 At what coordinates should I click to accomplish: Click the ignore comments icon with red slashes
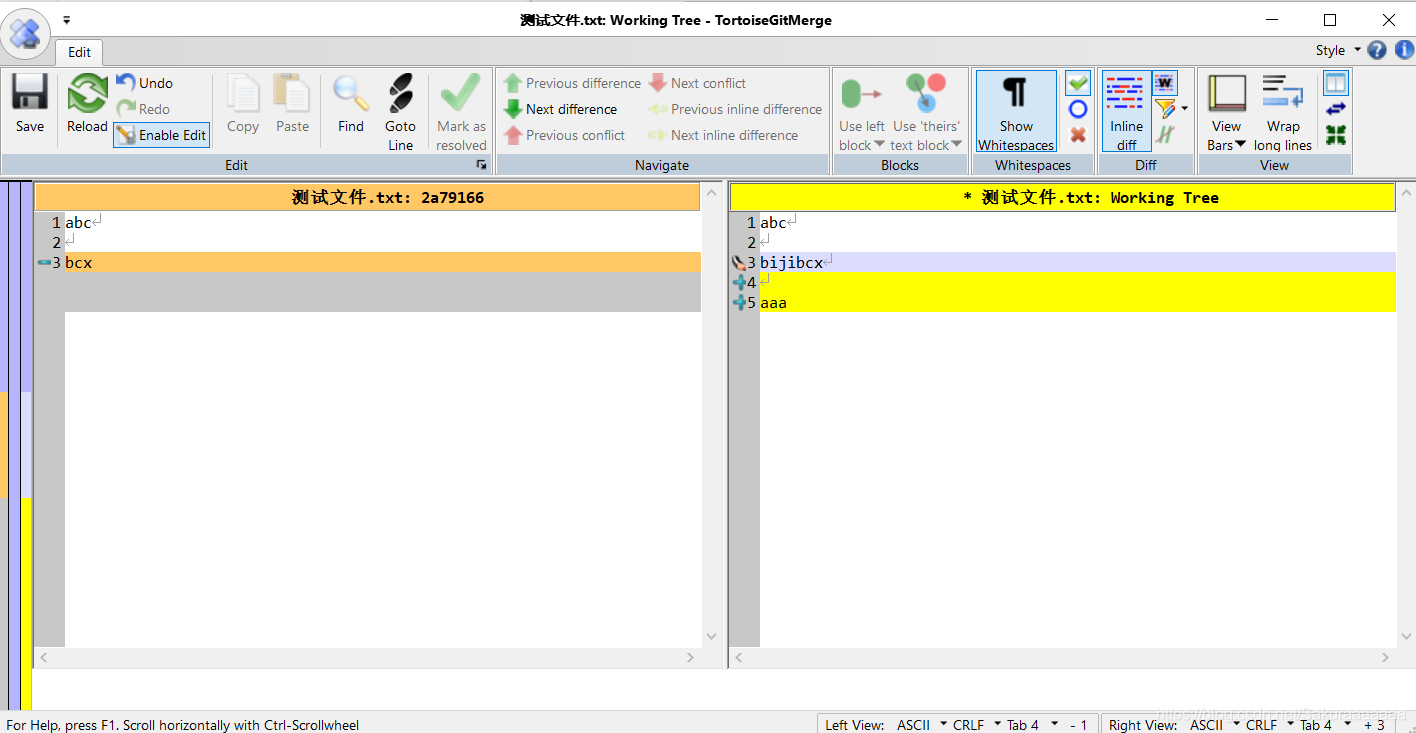(x=1165, y=135)
